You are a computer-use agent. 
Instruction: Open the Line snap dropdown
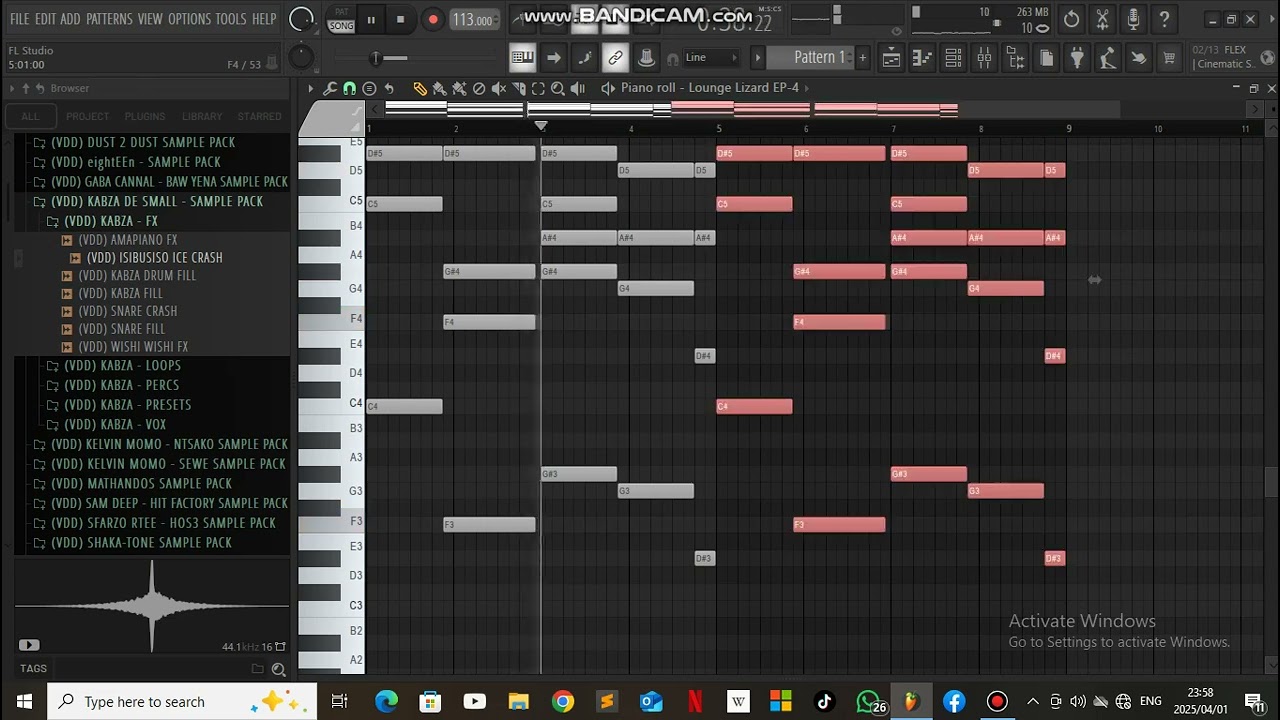click(711, 57)
